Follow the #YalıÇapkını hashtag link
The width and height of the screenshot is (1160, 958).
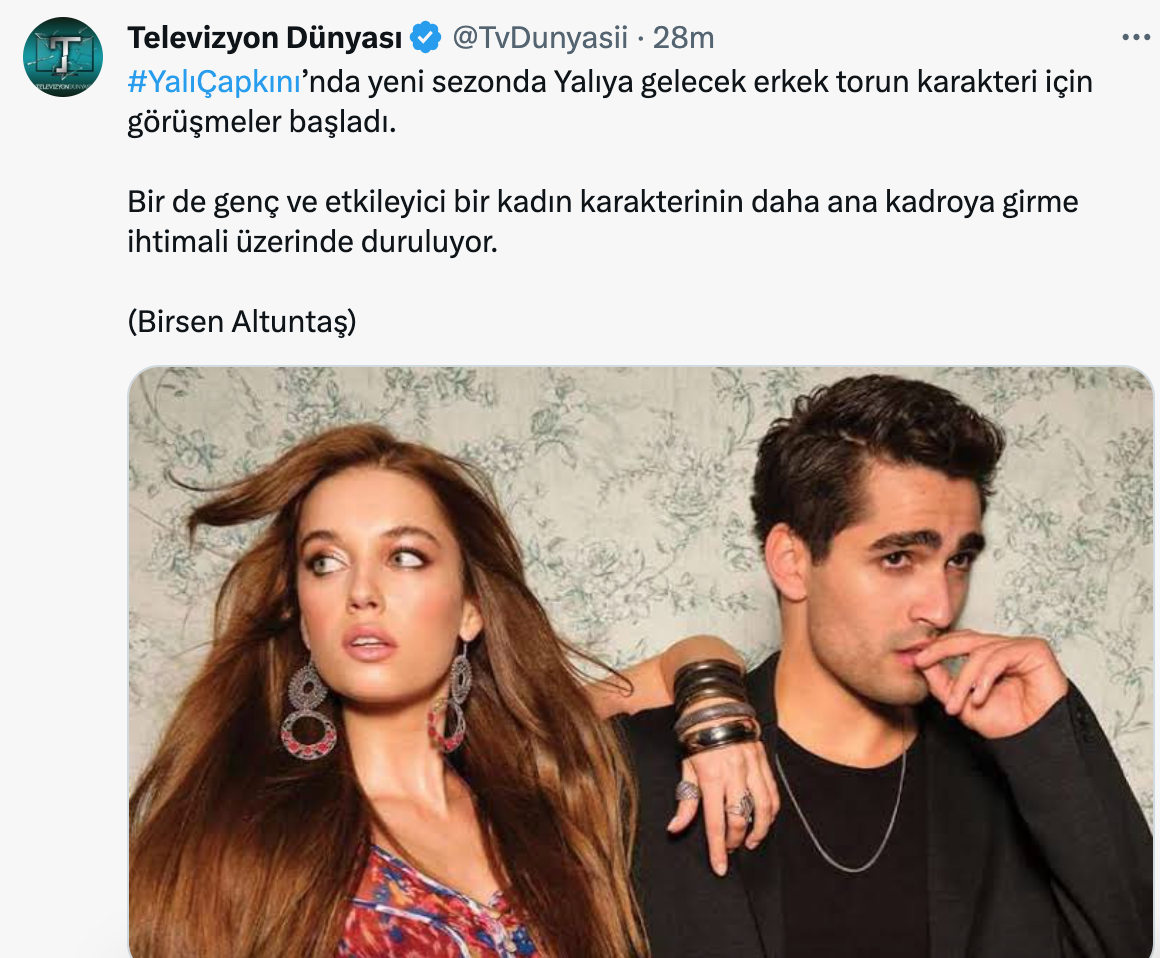tap(214, 82)
